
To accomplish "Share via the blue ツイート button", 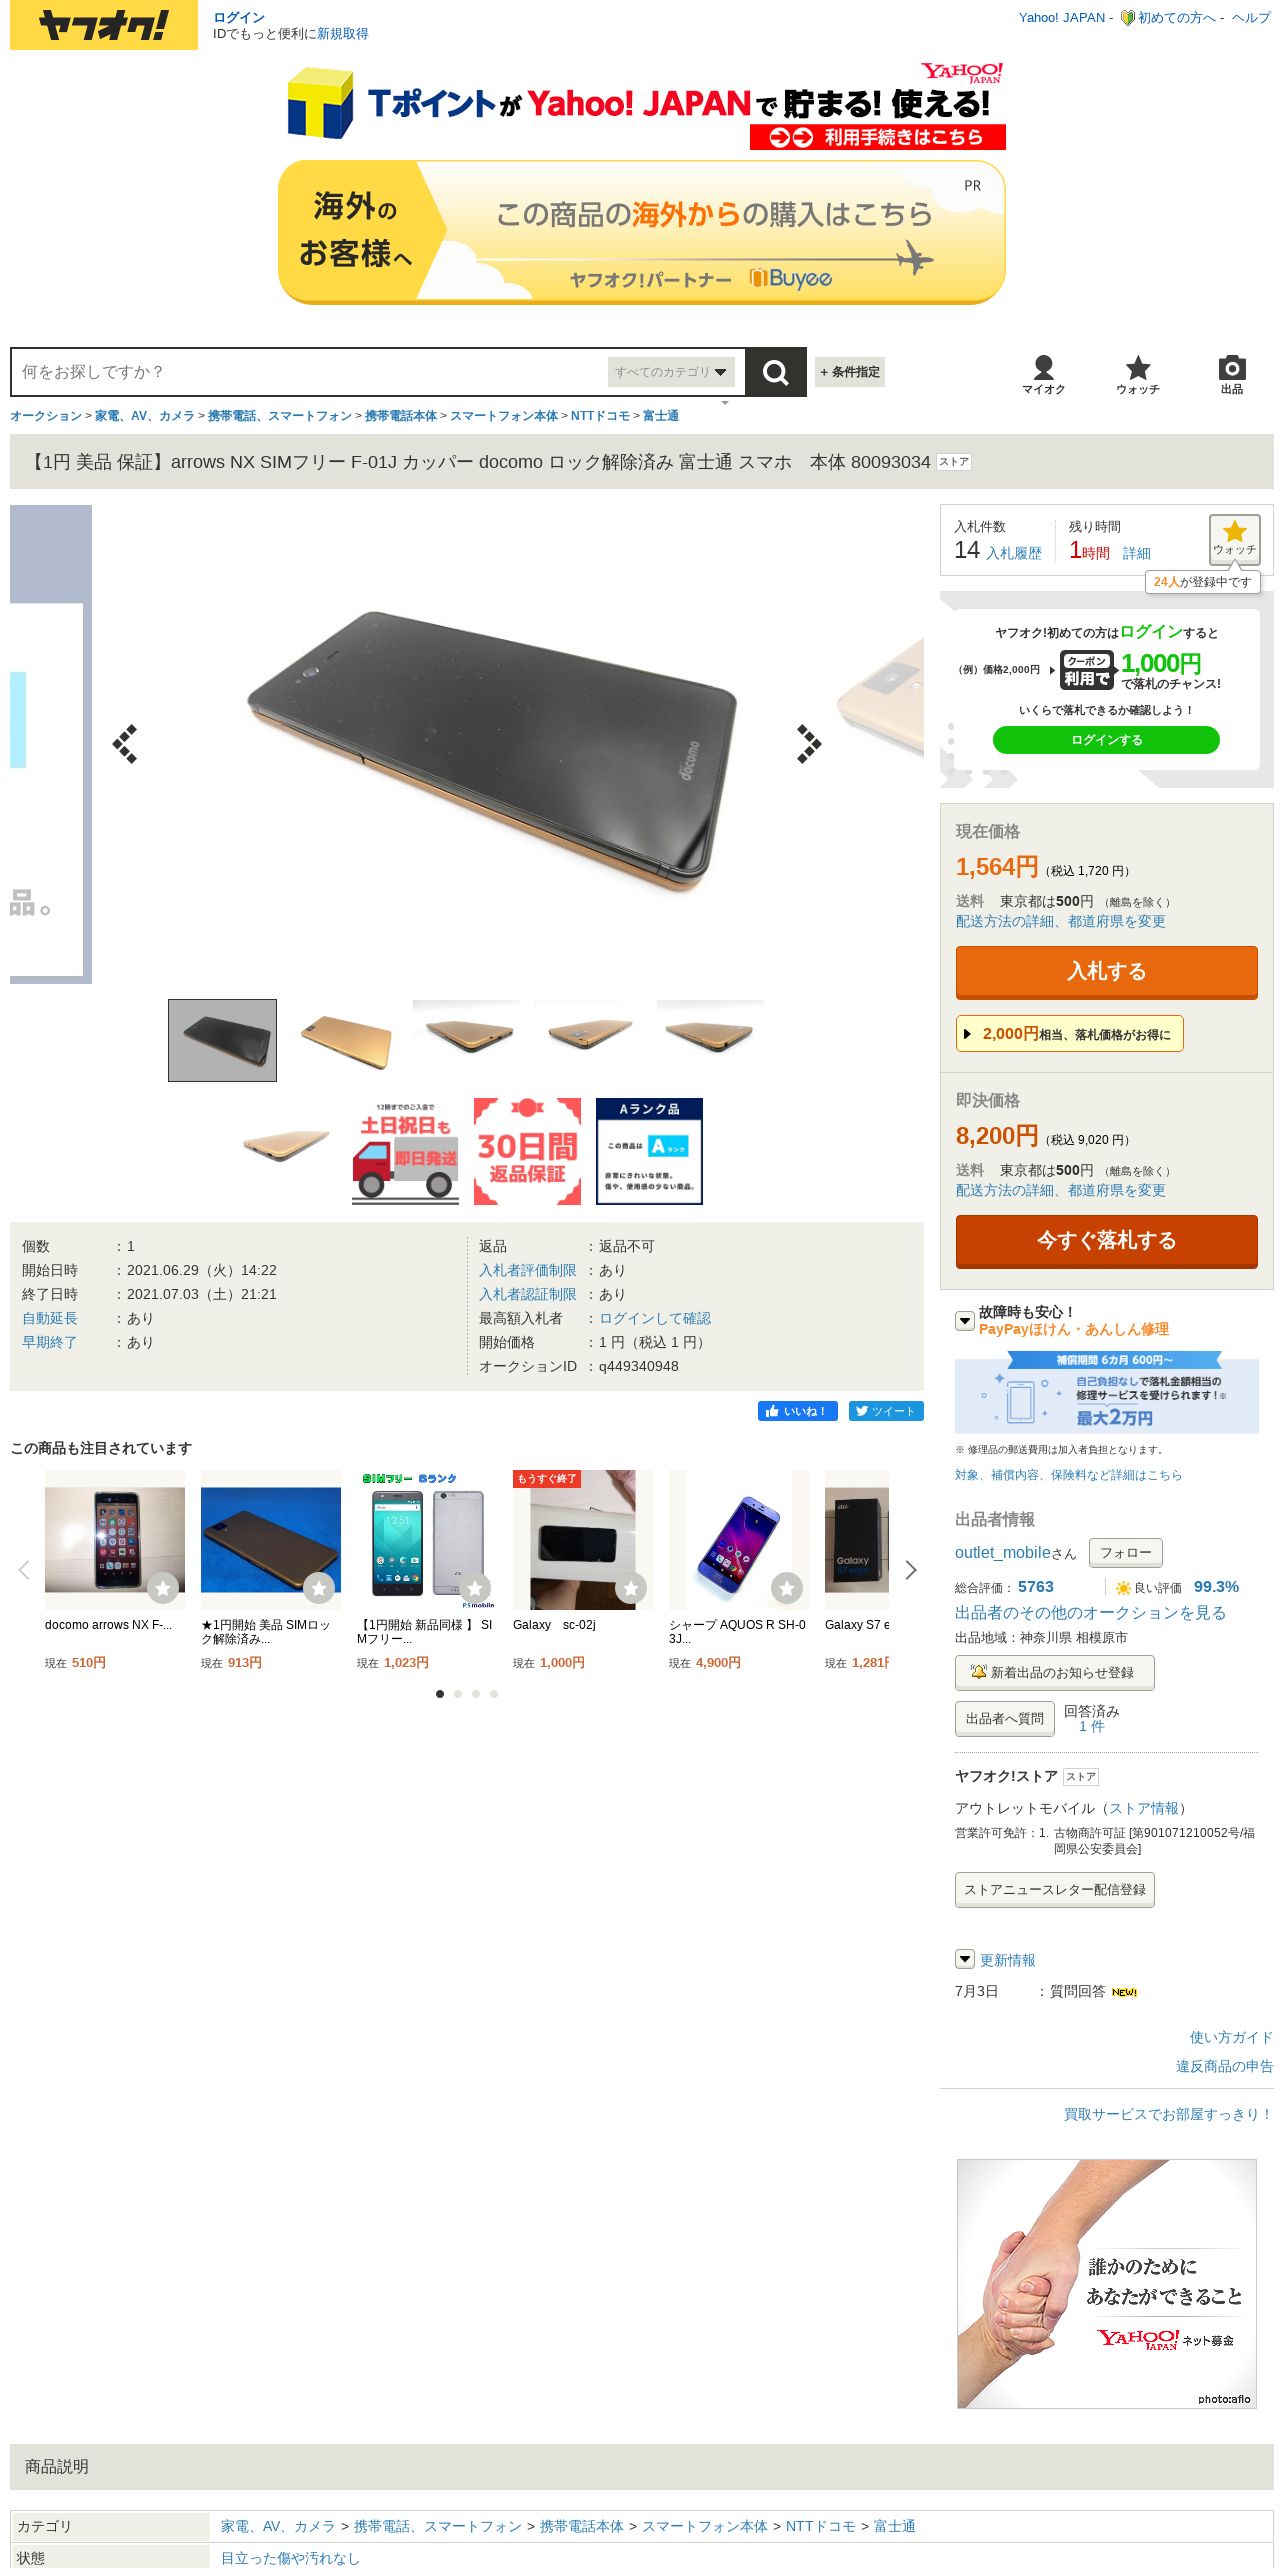I will [x=886, y=1411].
